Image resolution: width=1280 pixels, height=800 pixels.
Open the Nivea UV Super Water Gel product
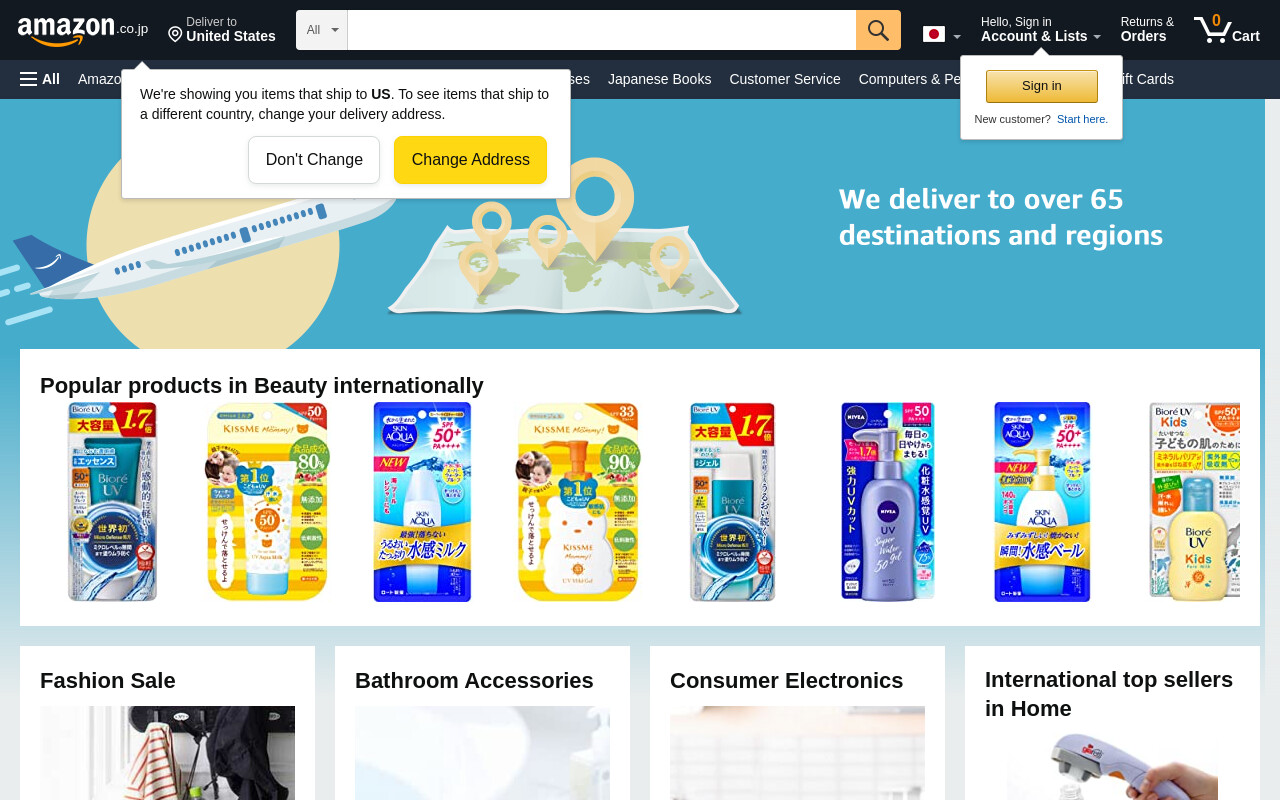[x=888, y=502]
